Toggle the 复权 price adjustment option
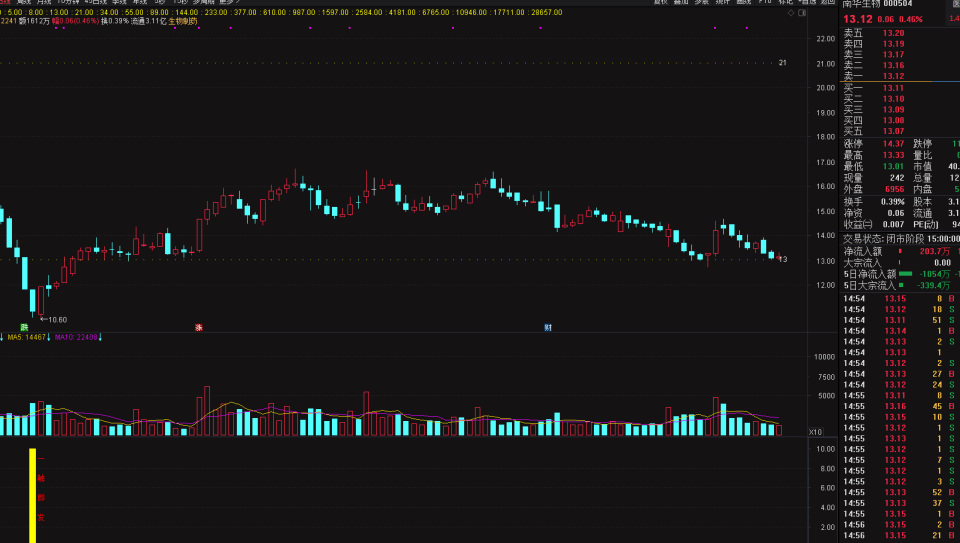Screen dimensions: 960x543 click(660, 2)
